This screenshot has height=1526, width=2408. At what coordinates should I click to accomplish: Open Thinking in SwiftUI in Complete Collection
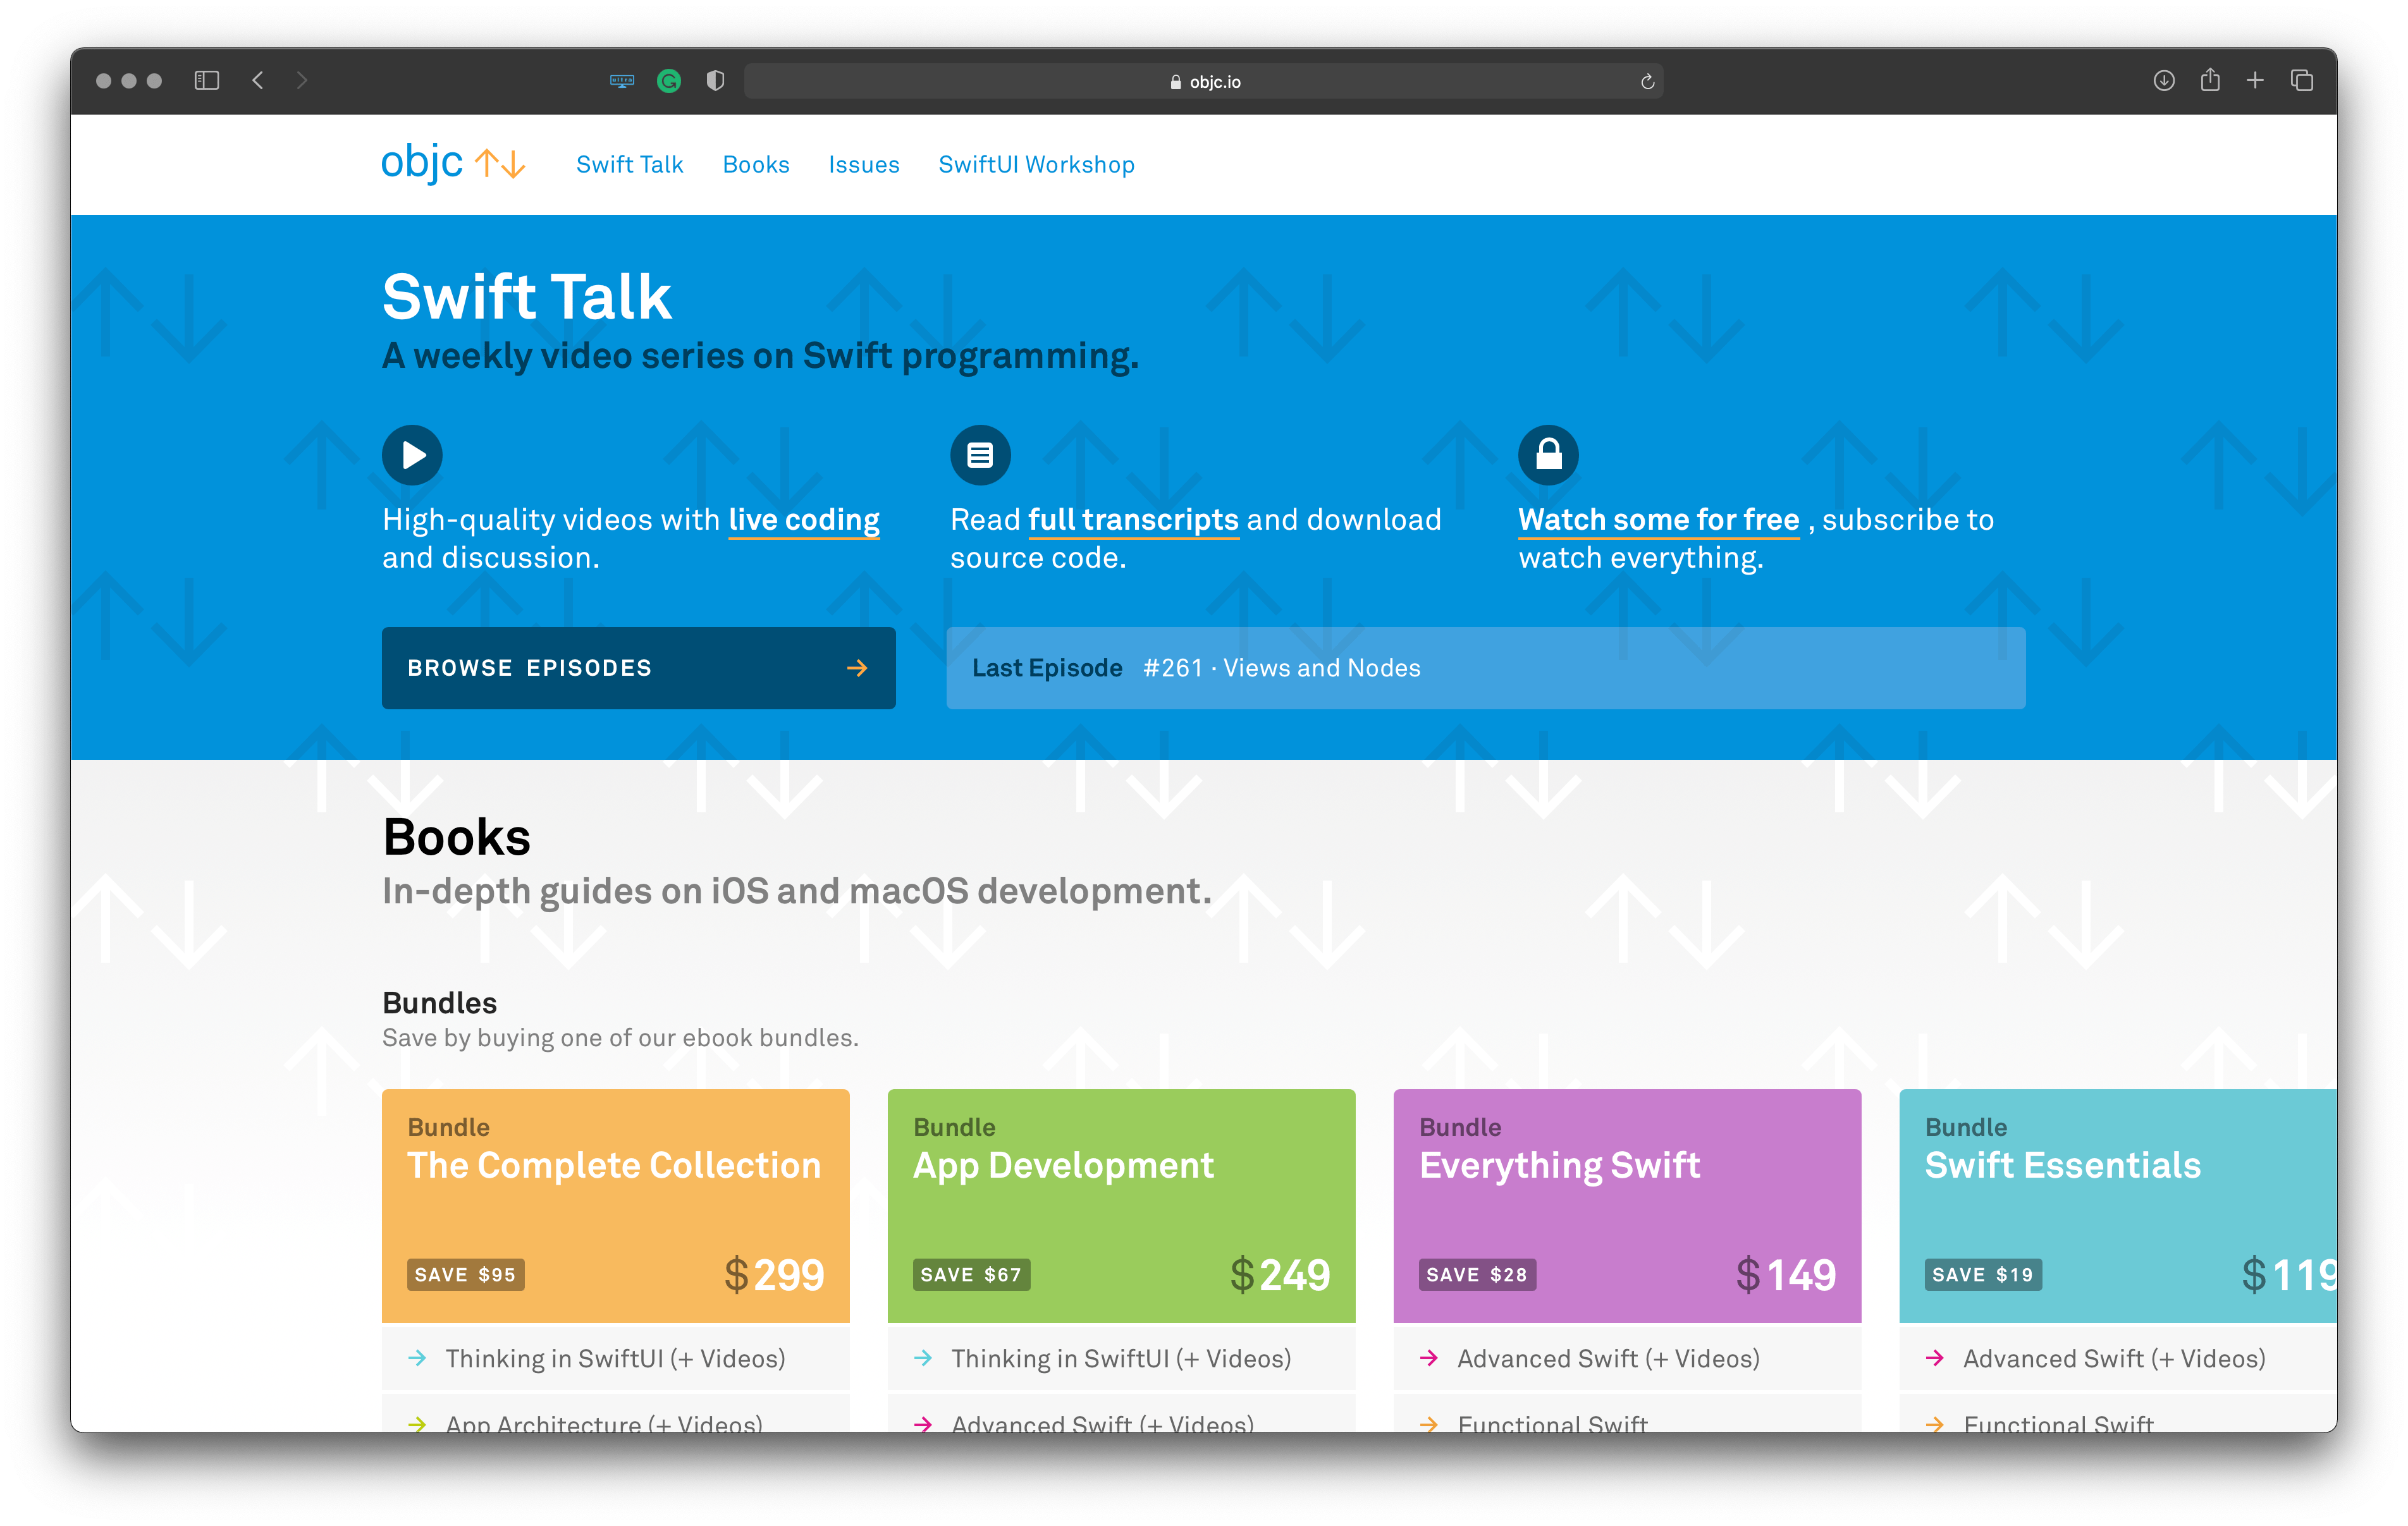[615, 1358]
